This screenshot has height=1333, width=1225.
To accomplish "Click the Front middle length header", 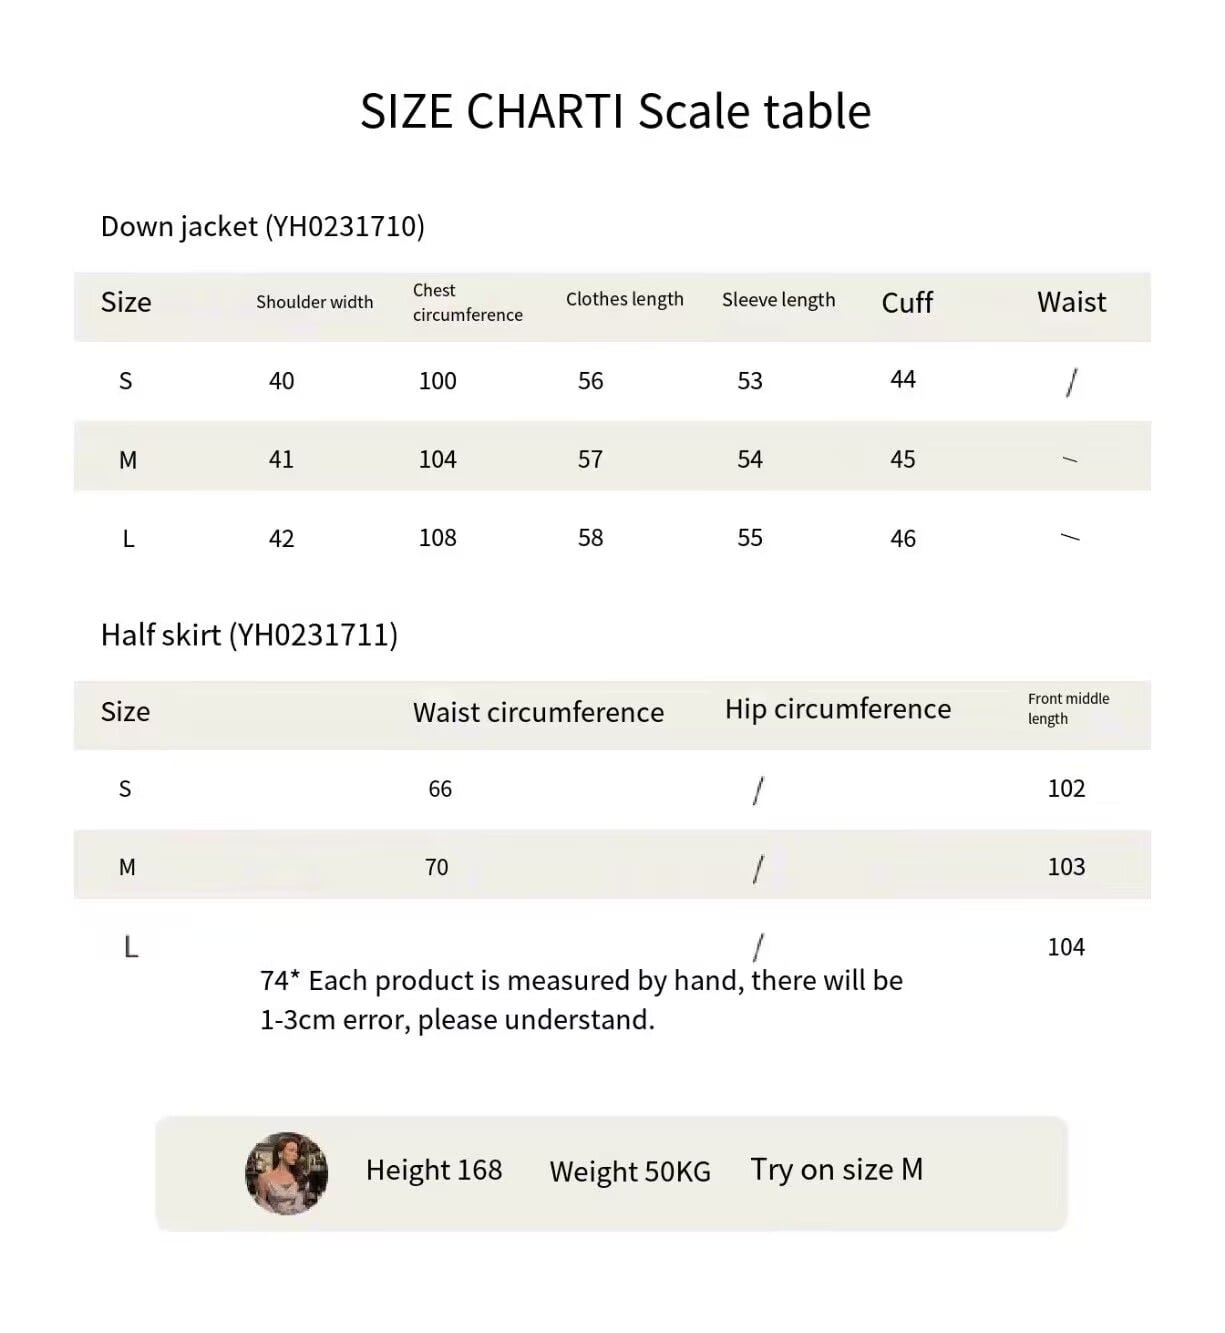I will [1068, 709].
